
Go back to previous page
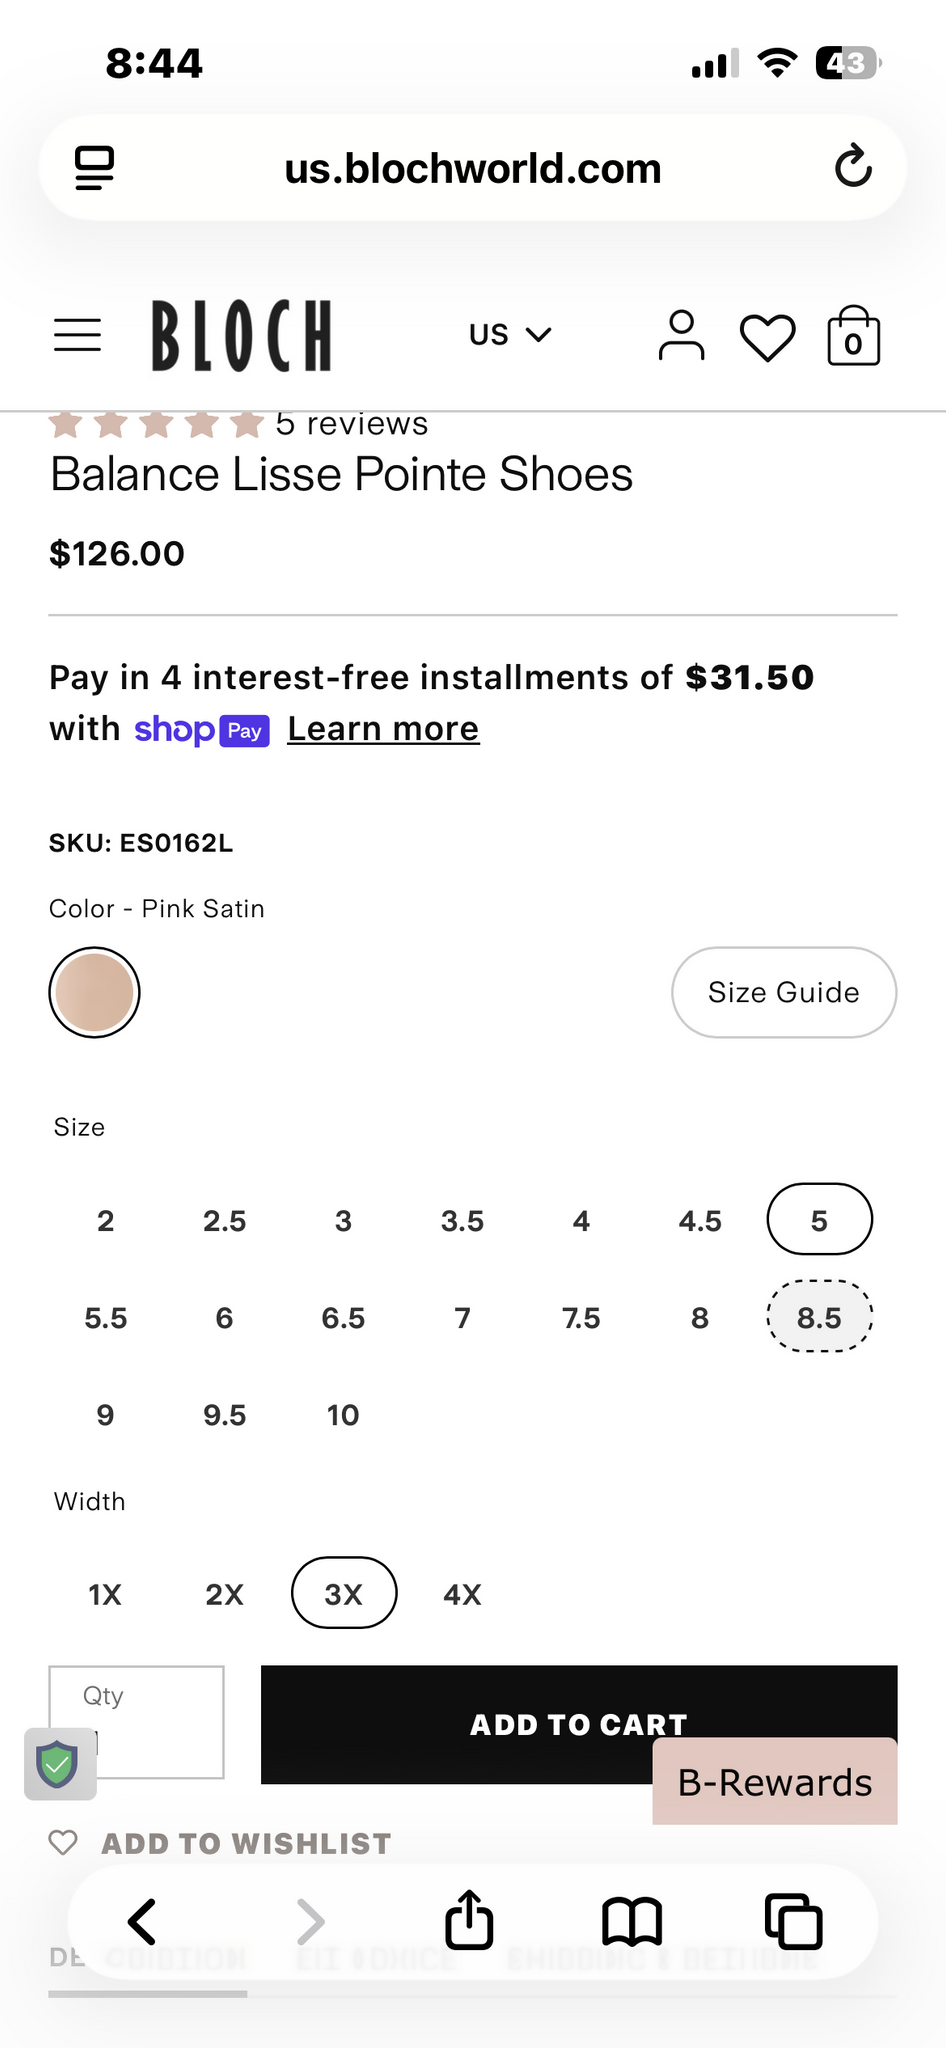click(143, 1921)
